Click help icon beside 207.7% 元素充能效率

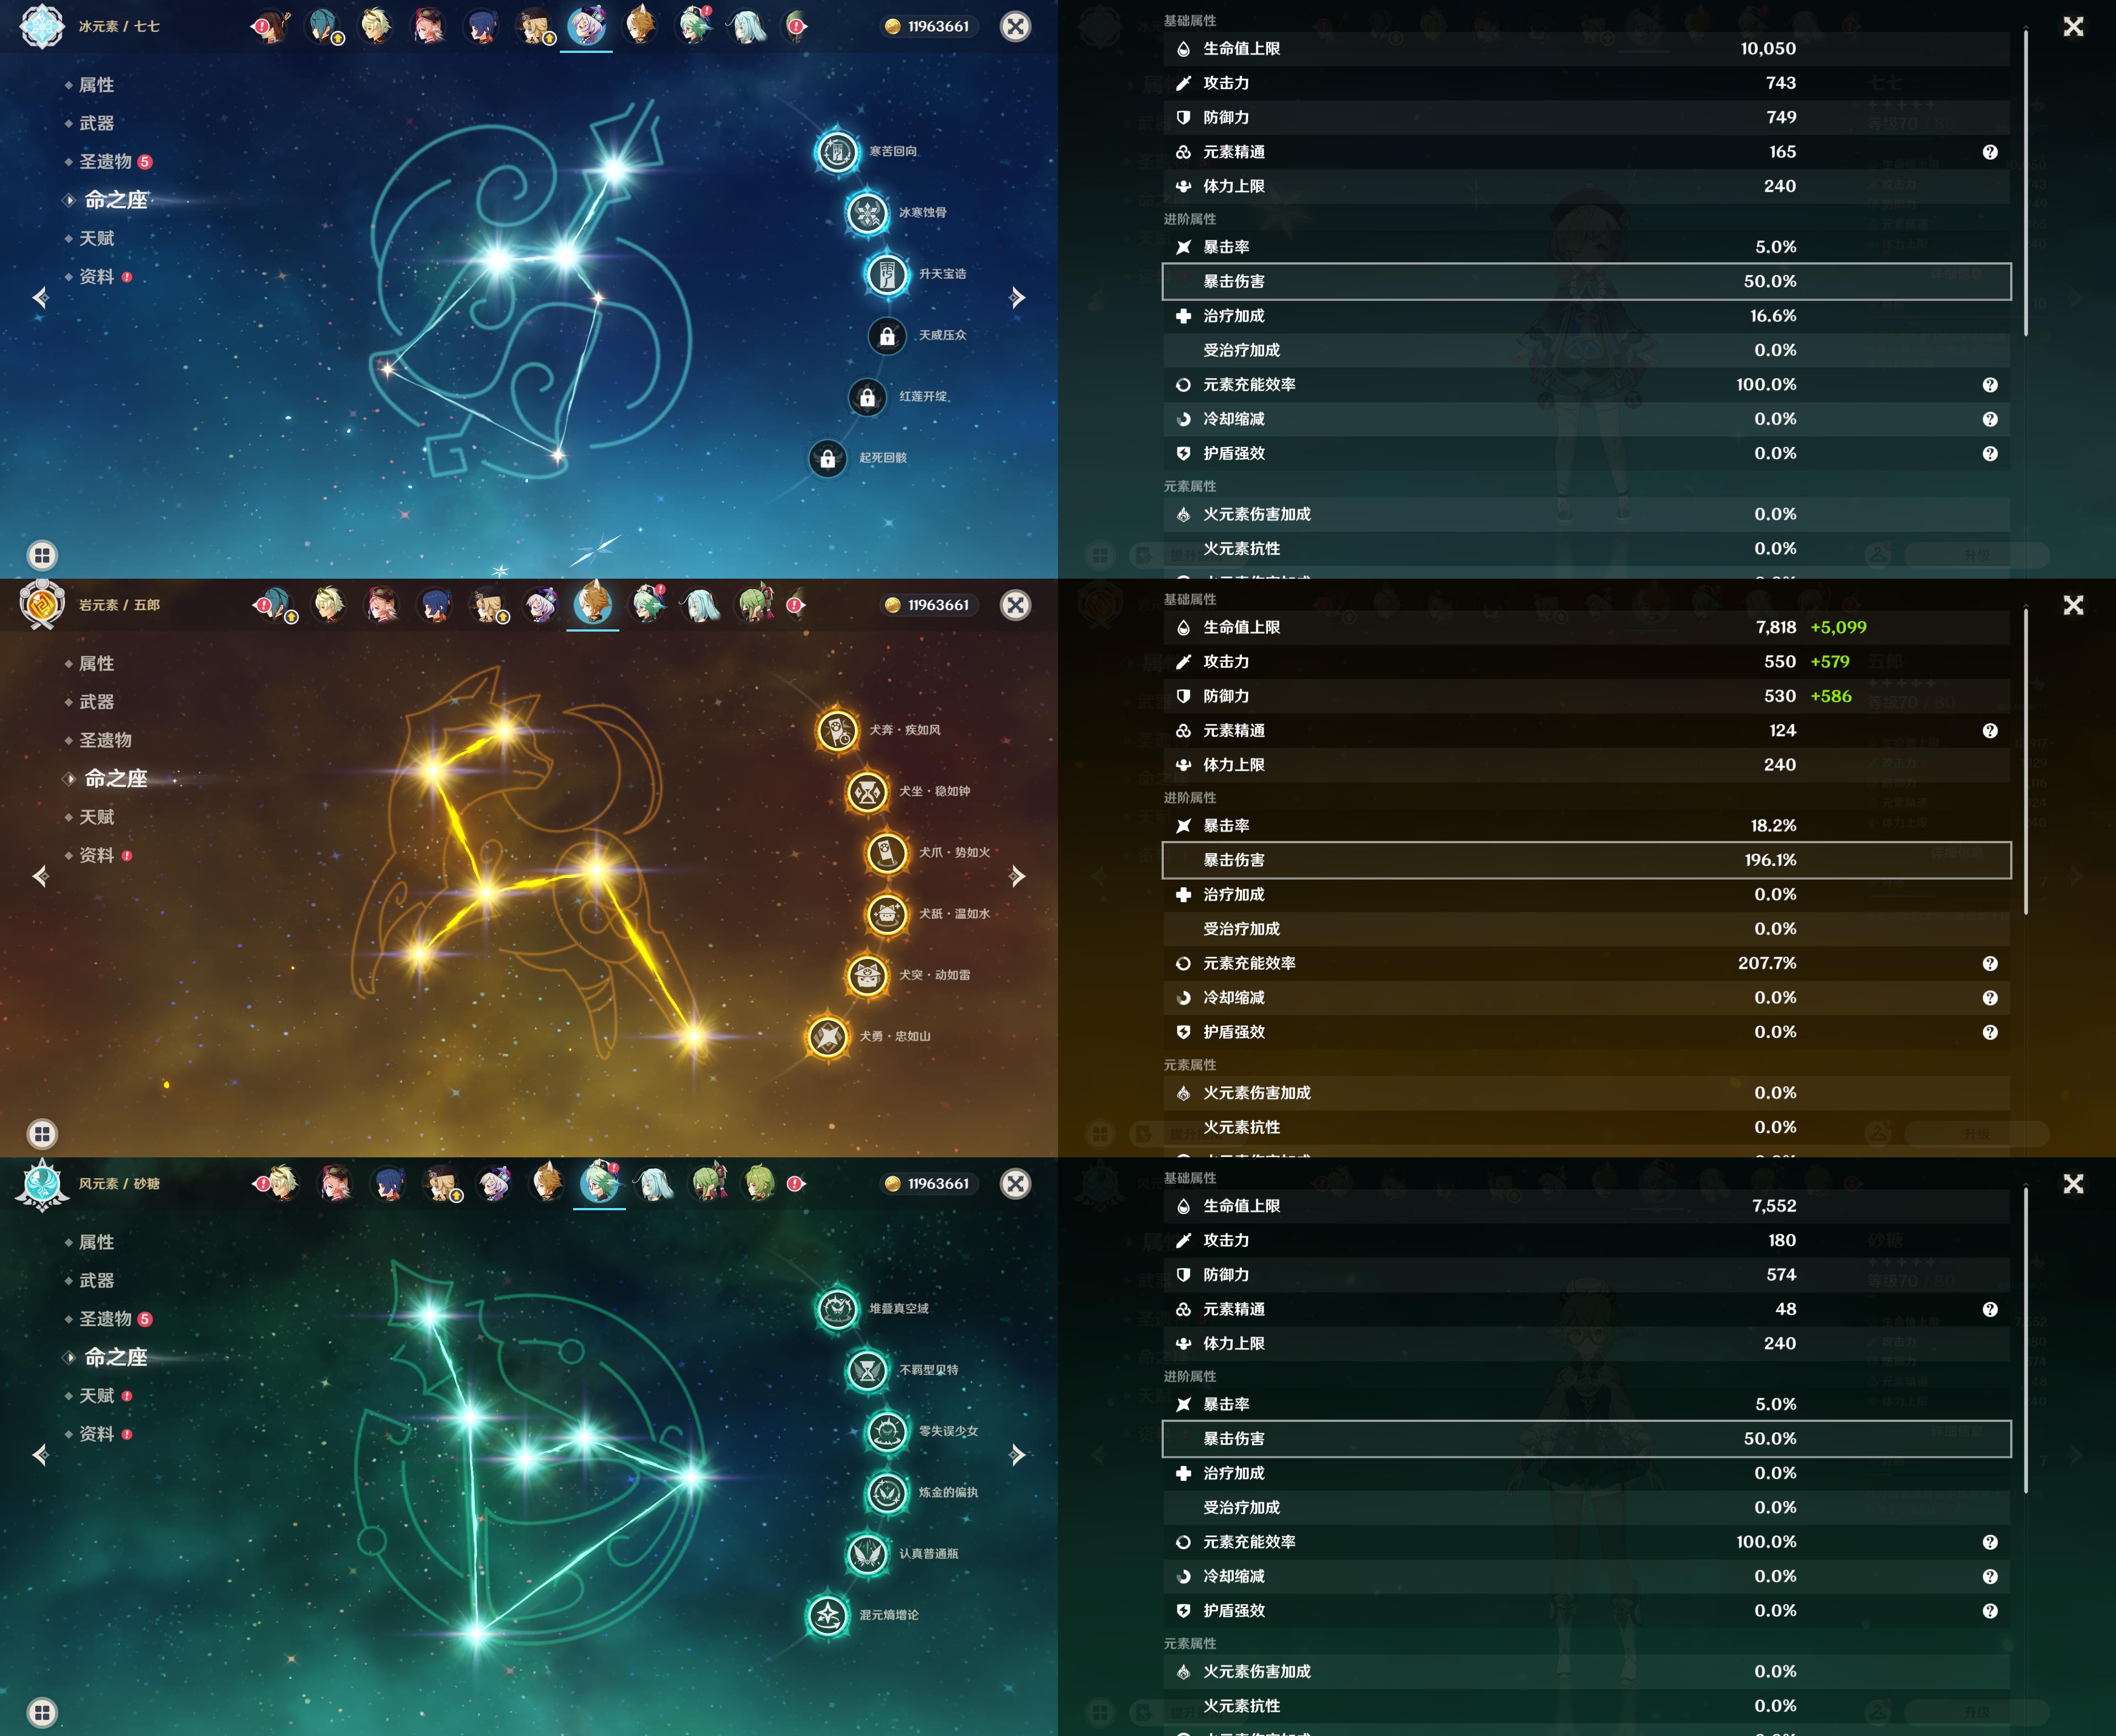tap(1990, 964)
